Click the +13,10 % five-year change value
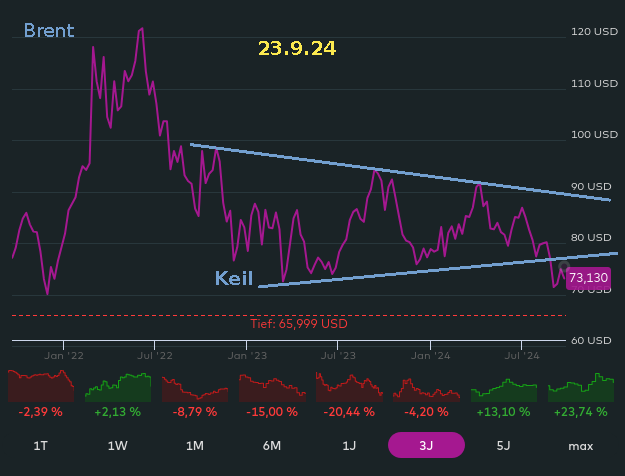 pyautogui.click(x=503, y=412)
